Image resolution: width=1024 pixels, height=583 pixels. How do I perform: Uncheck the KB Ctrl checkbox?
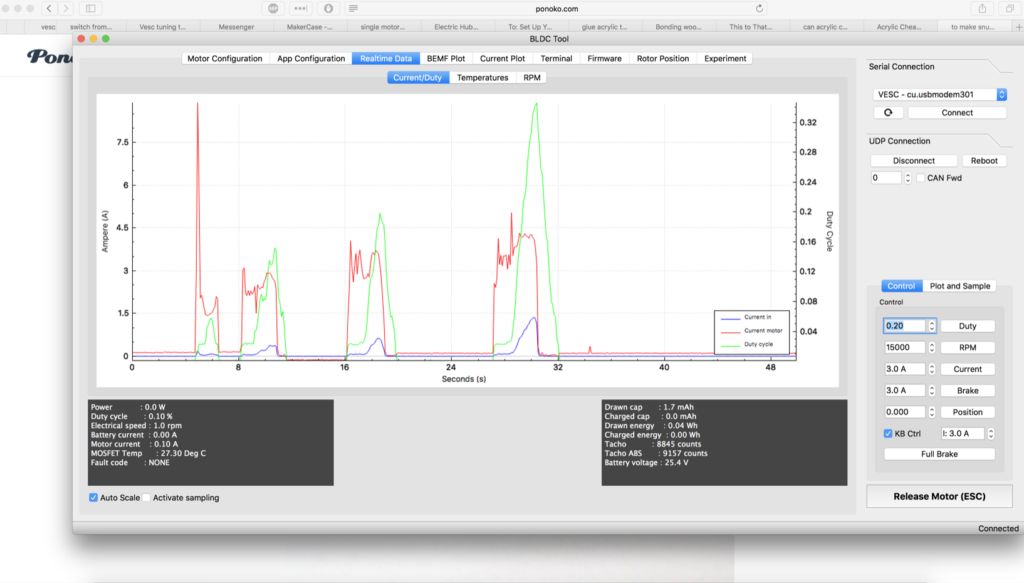click(888, 433)
